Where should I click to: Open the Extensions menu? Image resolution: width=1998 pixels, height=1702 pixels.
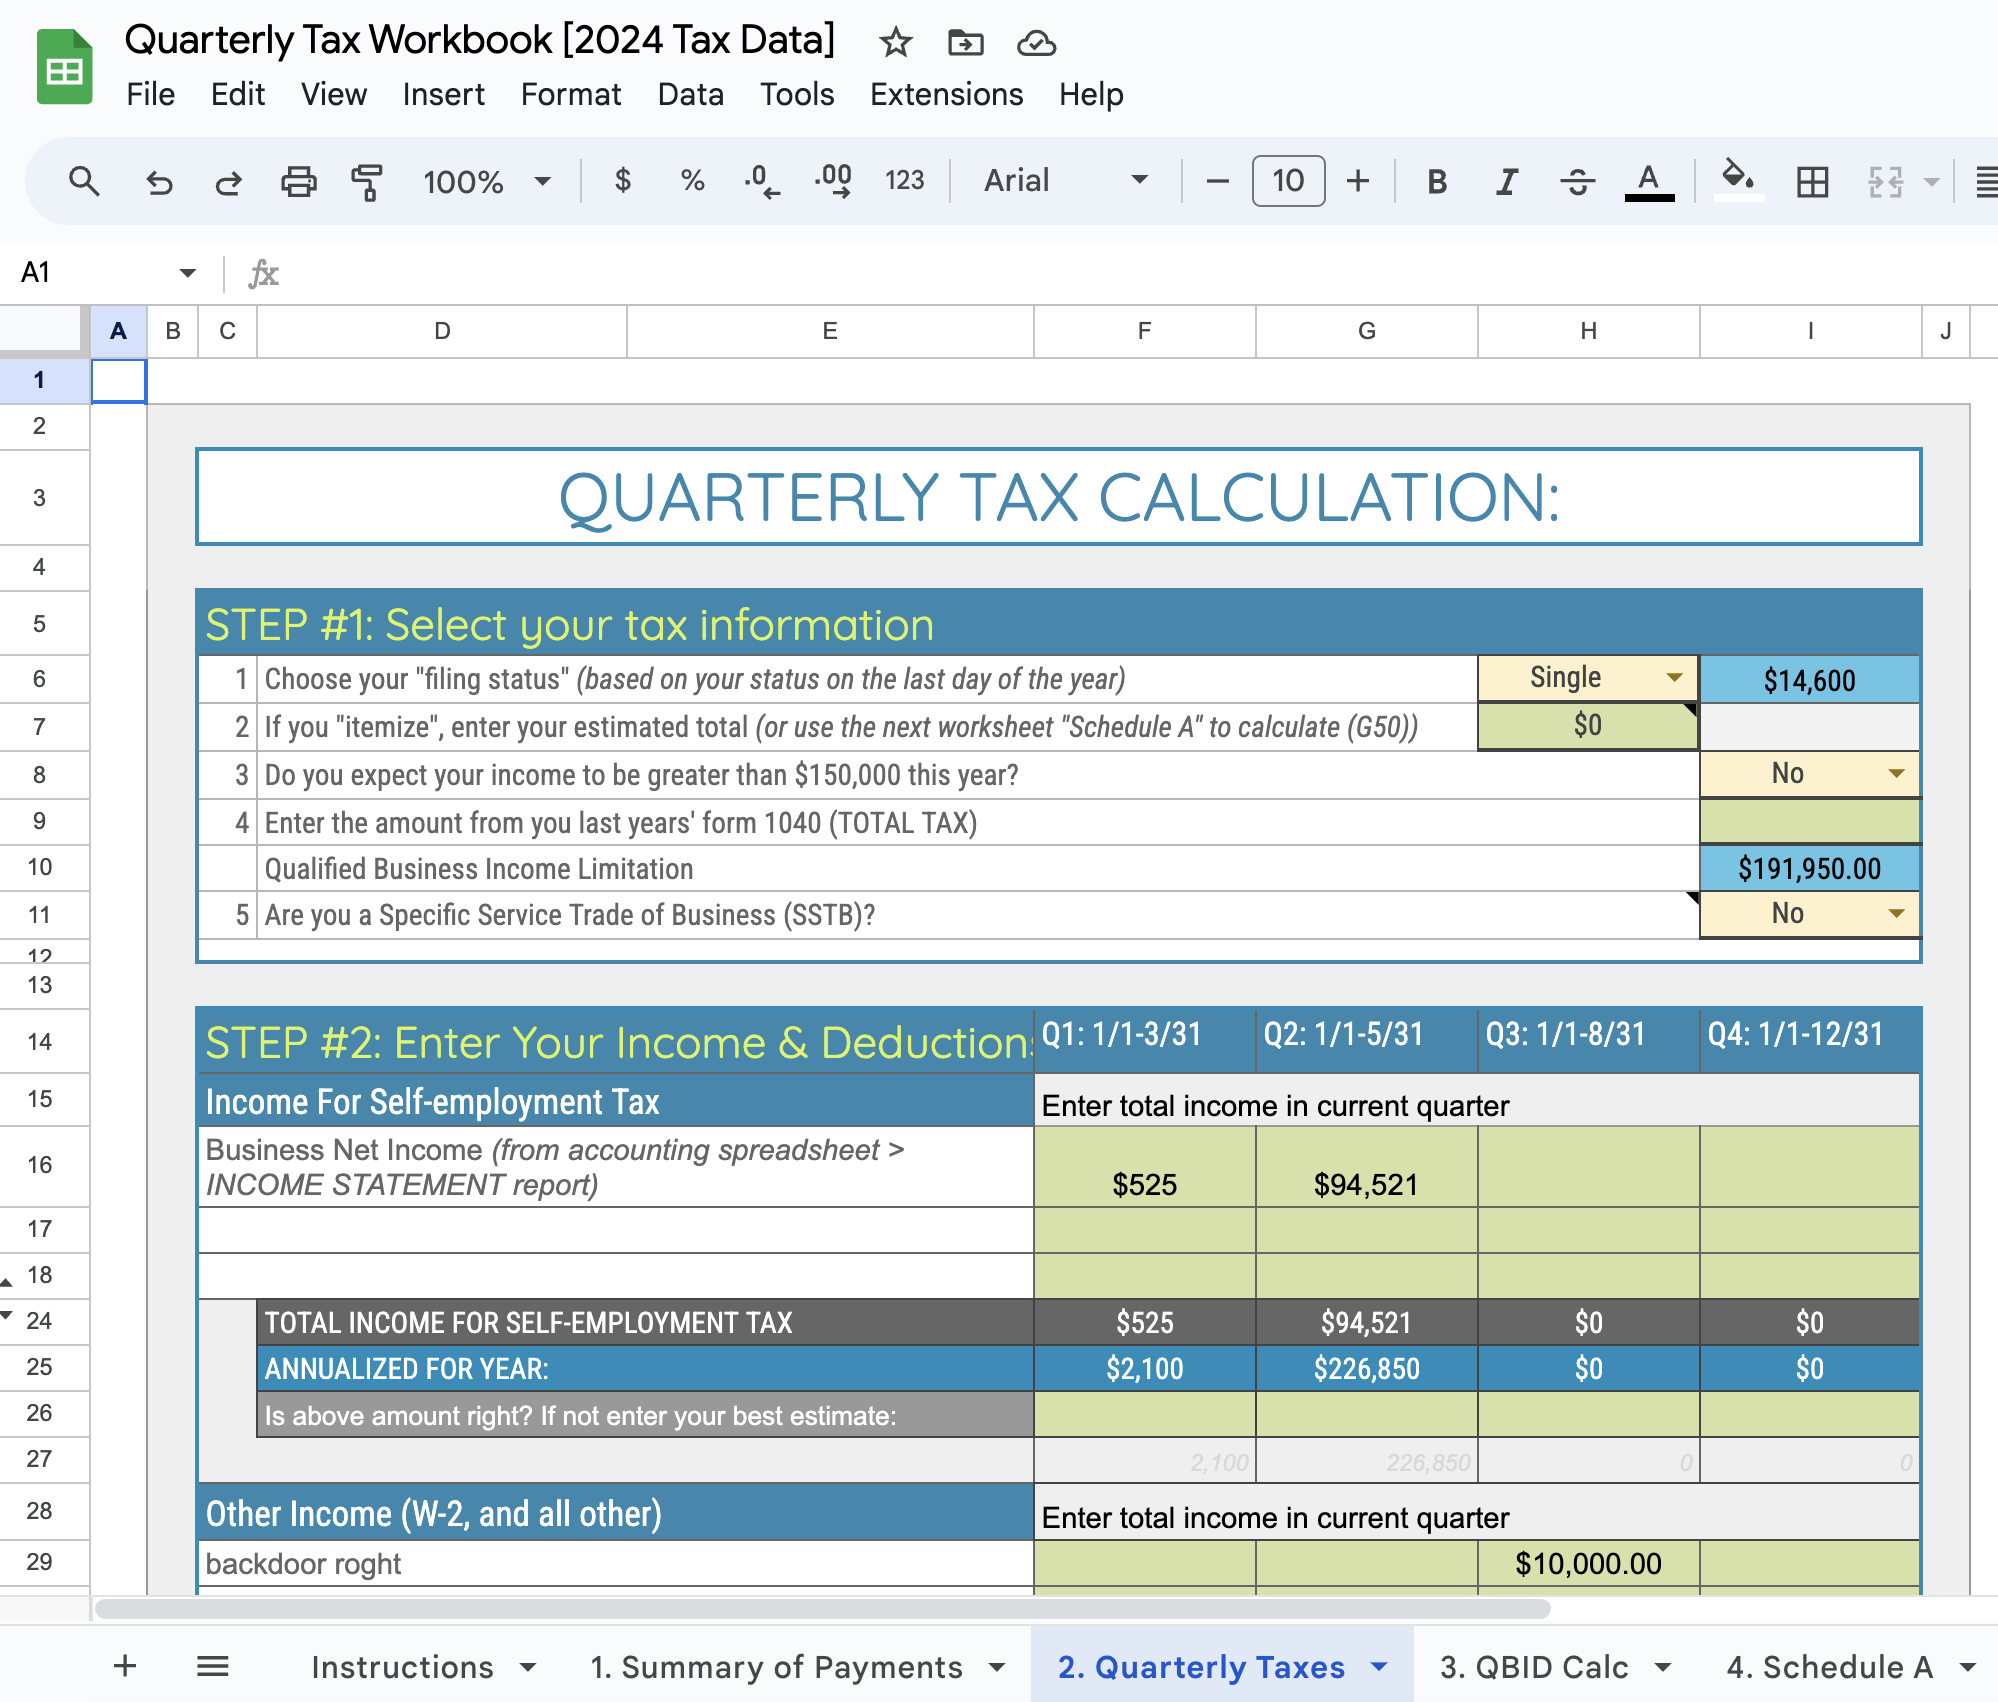[946, 94]
